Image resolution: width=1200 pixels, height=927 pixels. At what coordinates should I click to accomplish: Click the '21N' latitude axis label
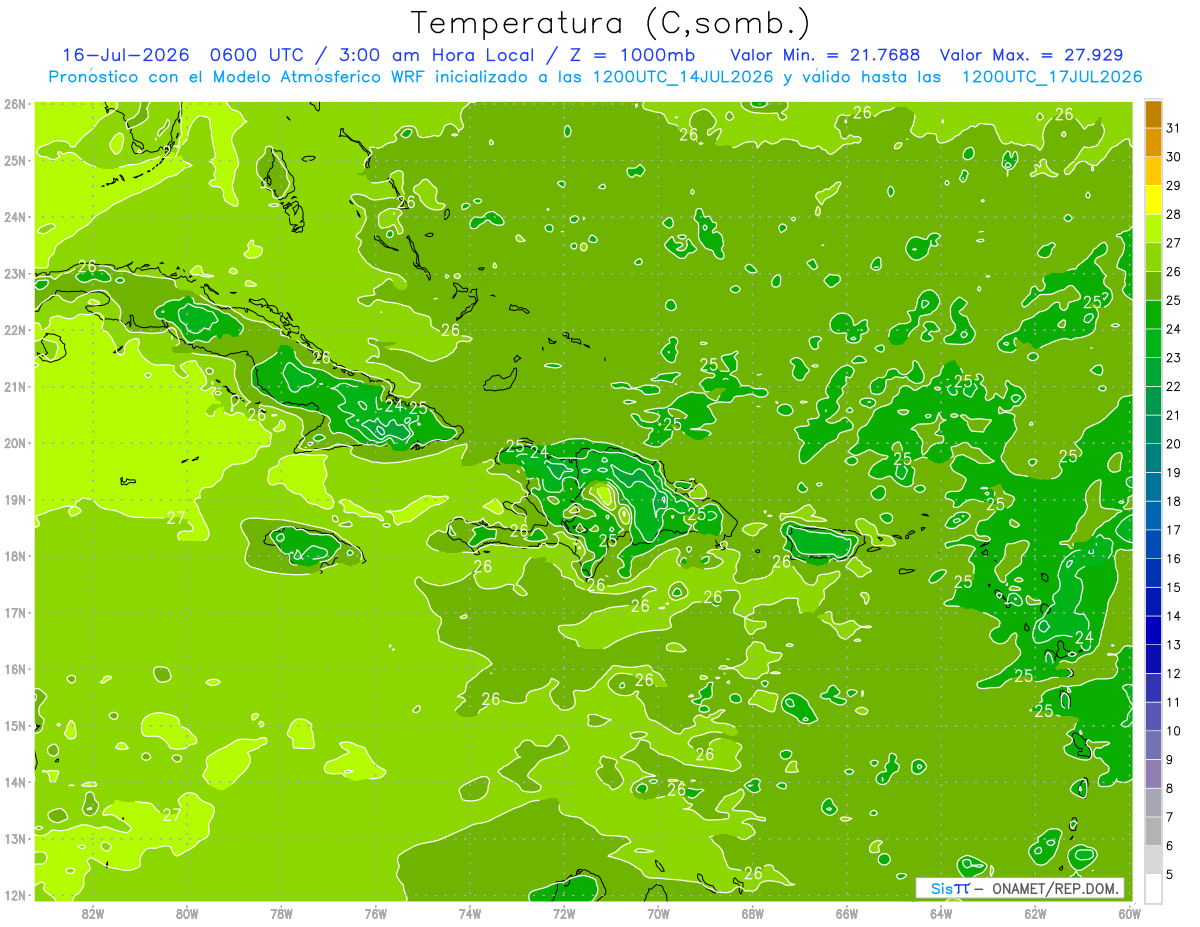coord(14,386)
